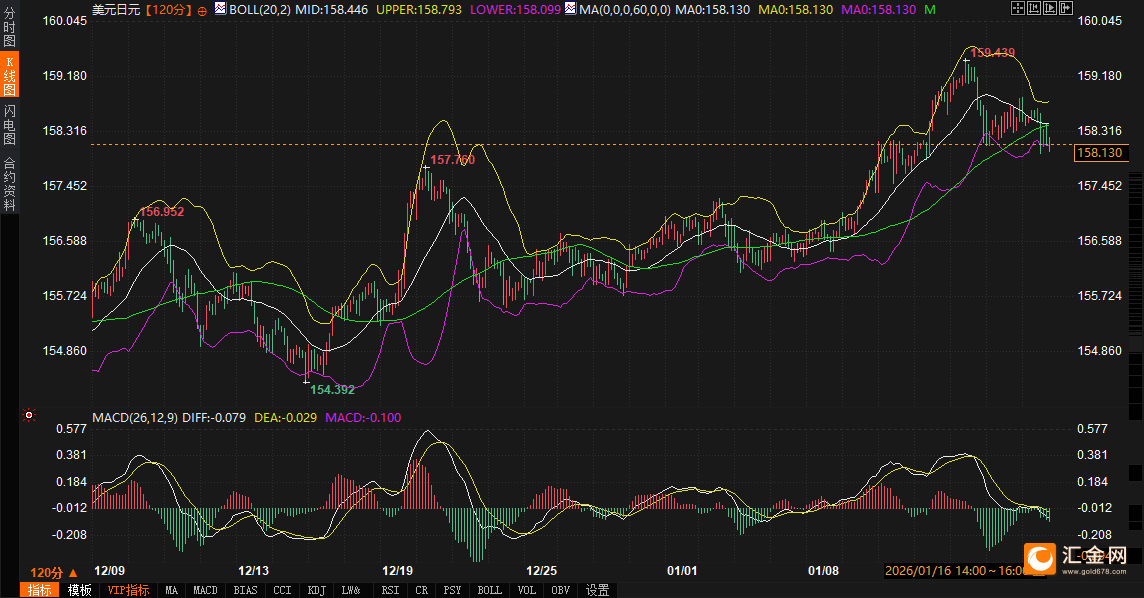
Task: Toggle the MACD indicator at the bottom bar
Action: coord(205,590)
